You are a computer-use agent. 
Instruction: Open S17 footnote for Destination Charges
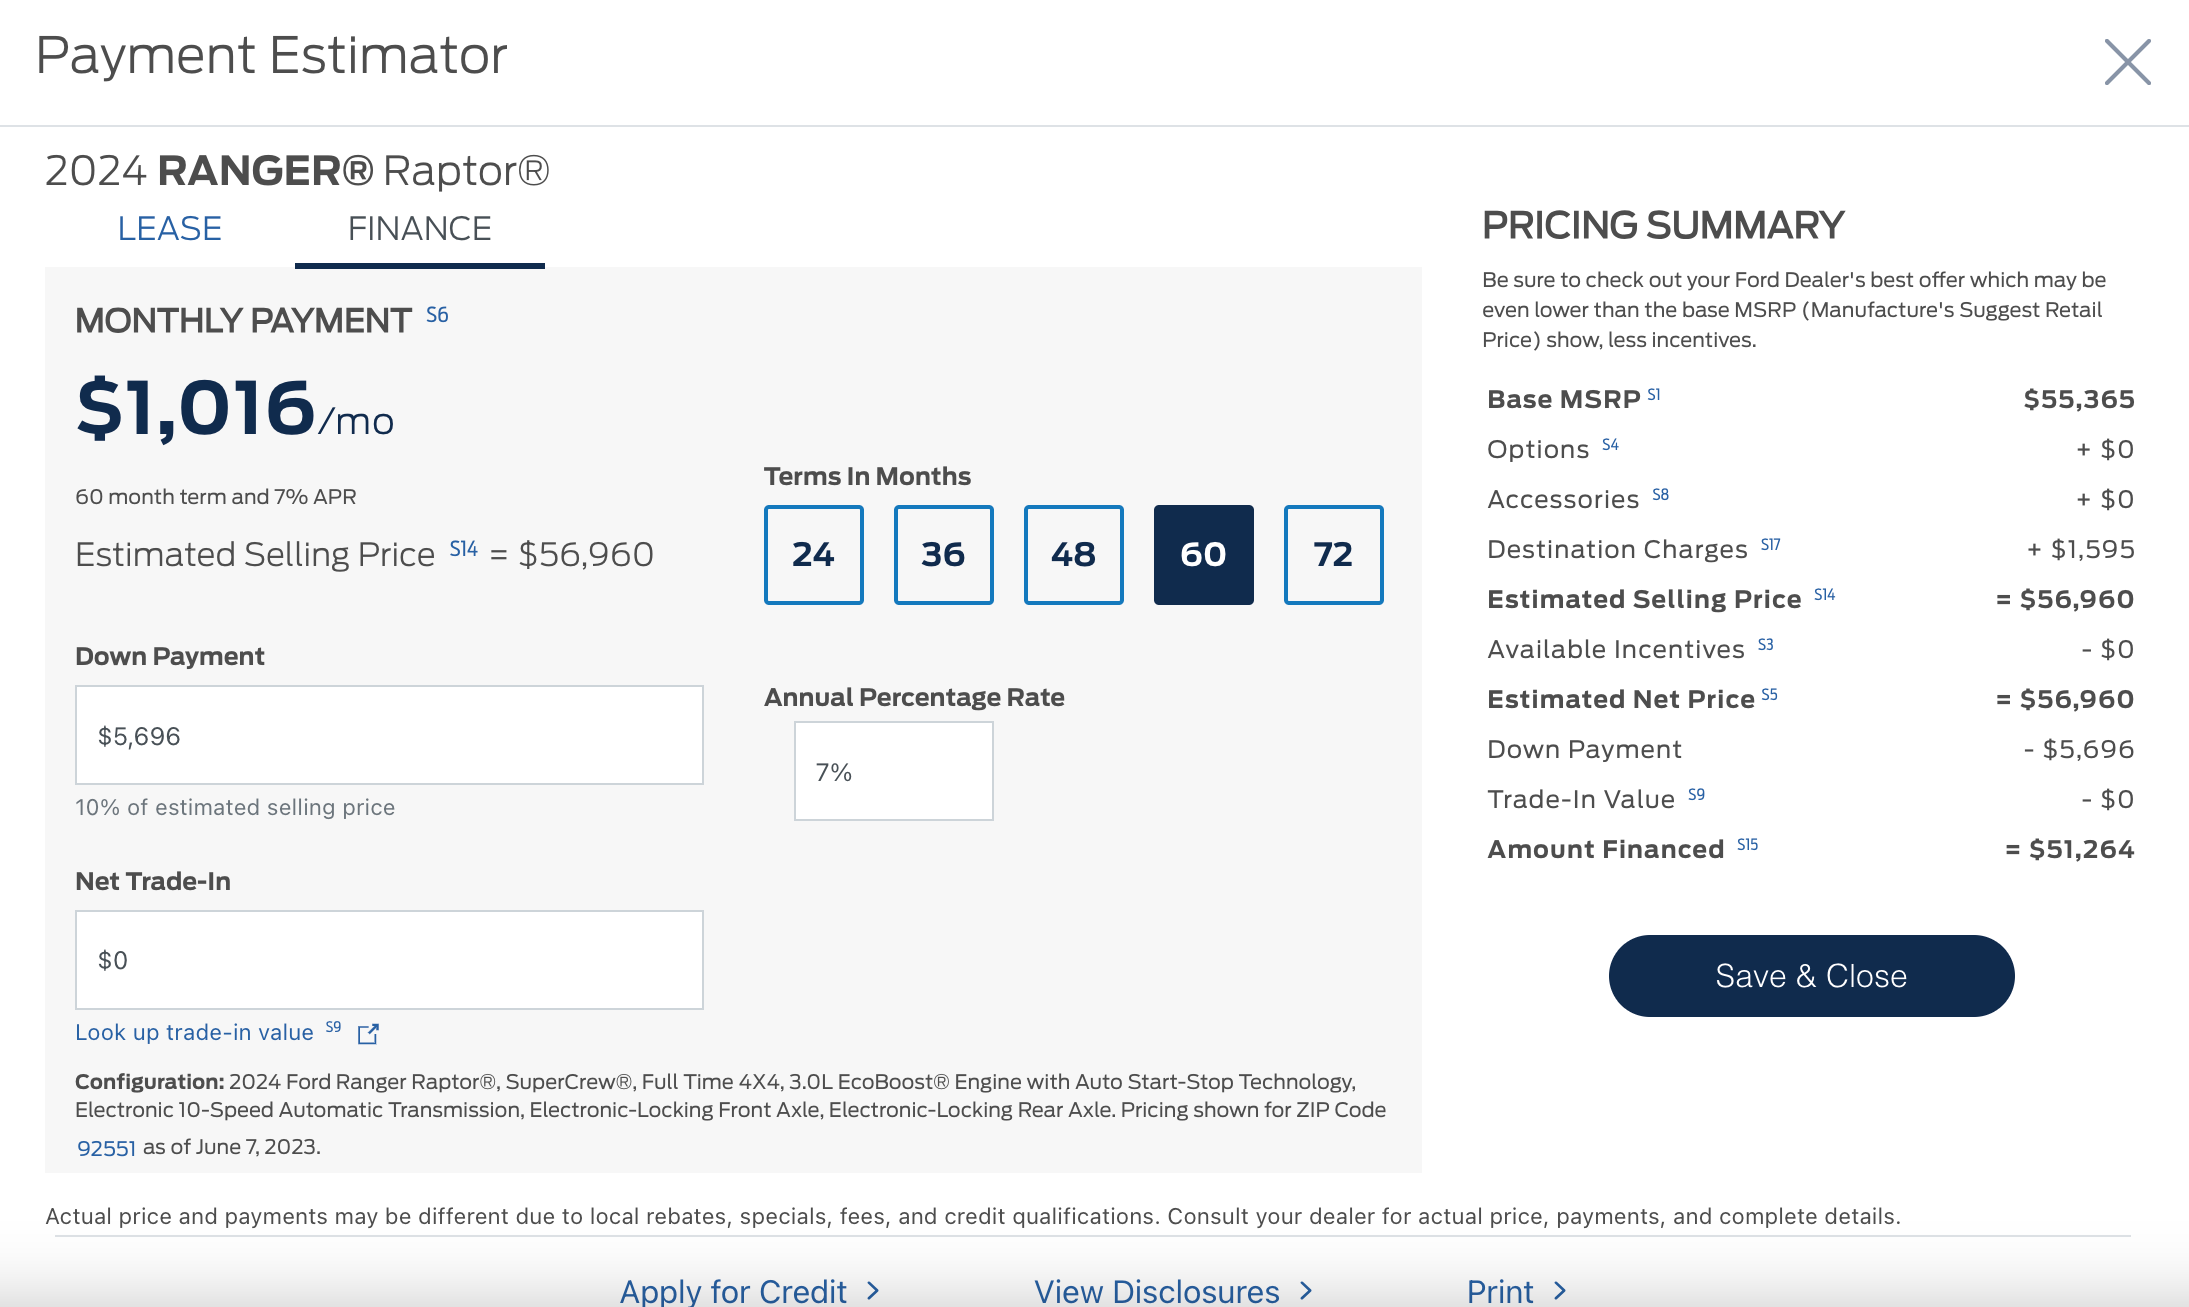1770,545
